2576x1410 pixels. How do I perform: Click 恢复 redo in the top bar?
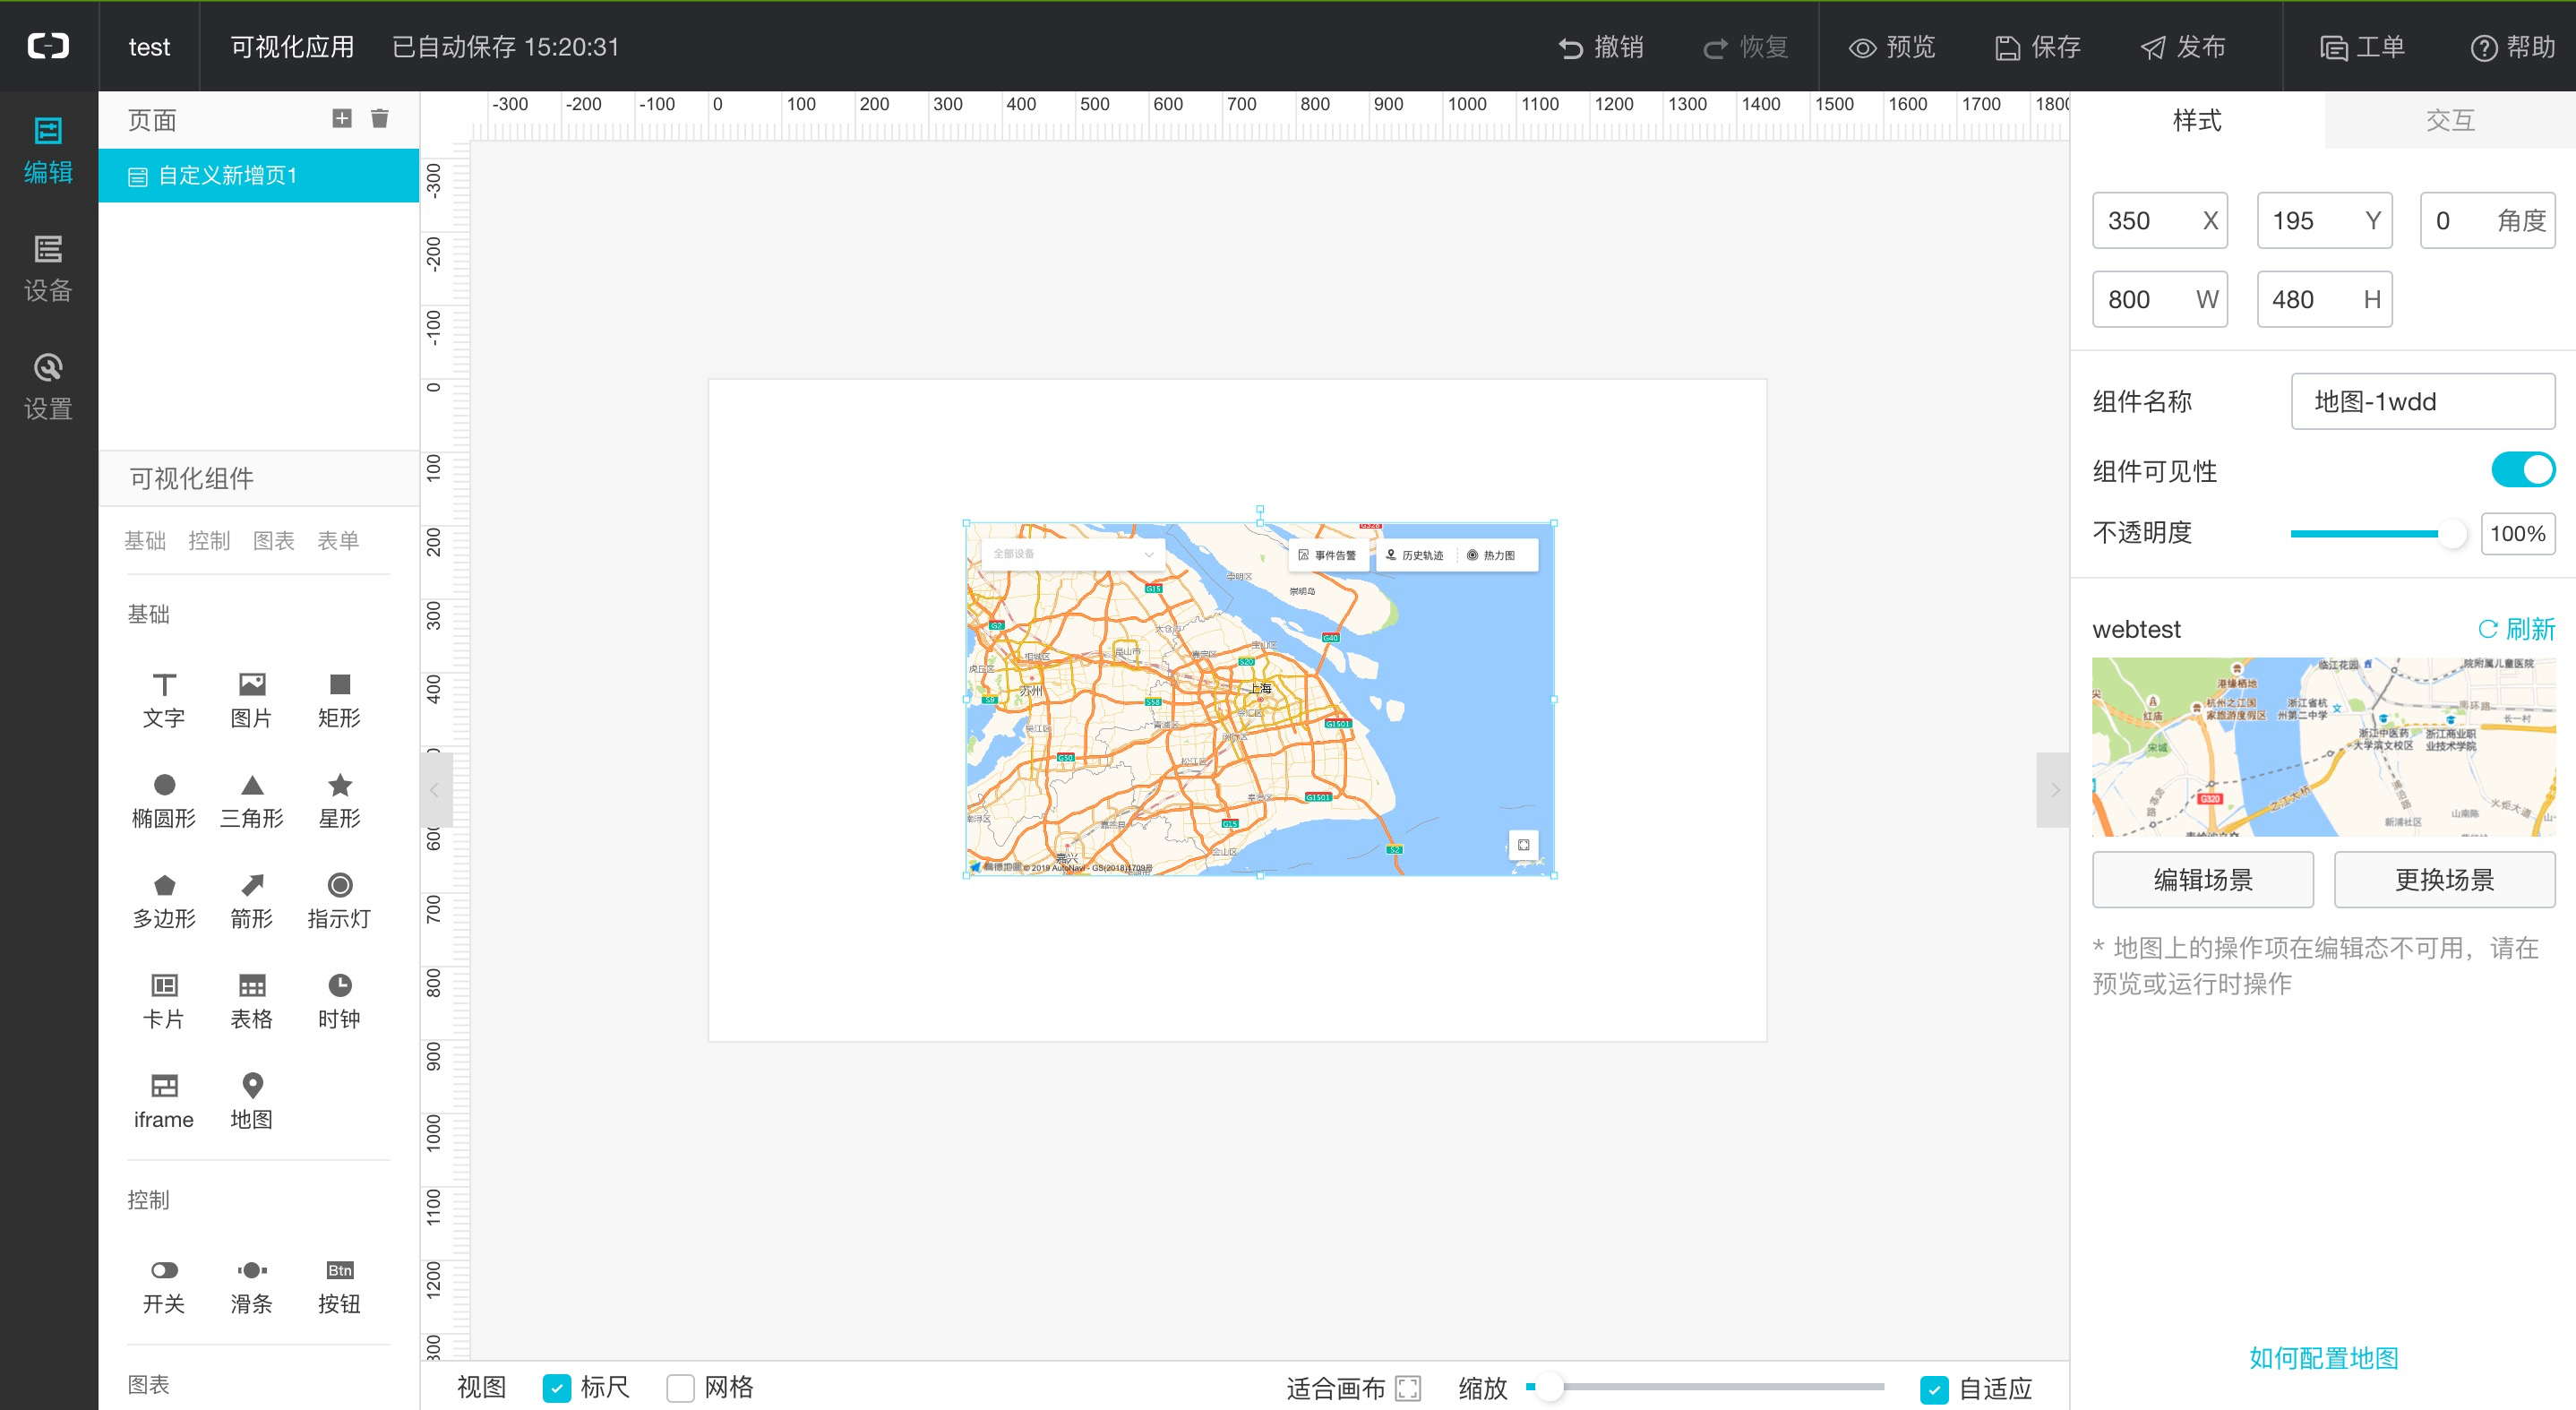(x=1746, y=47)
